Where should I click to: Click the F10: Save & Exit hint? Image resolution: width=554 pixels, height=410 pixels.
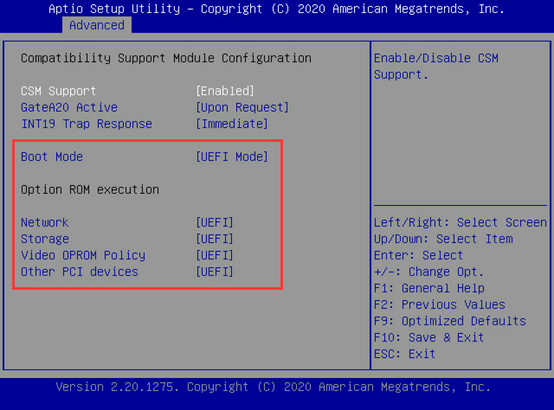click(429, 338)
